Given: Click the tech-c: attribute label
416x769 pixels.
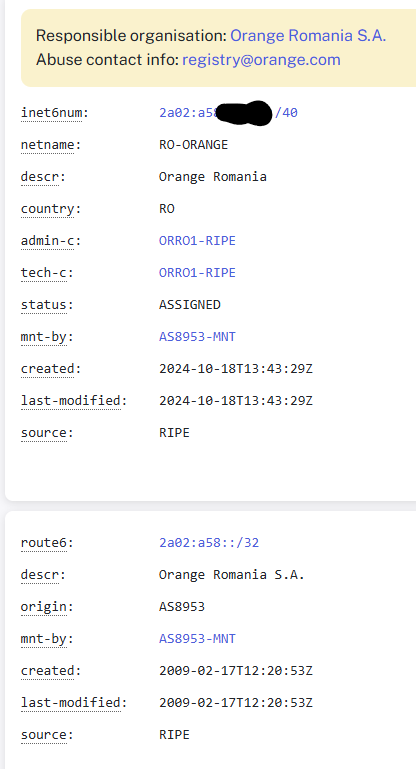Looking at the screenshot, I should point(47,273).
